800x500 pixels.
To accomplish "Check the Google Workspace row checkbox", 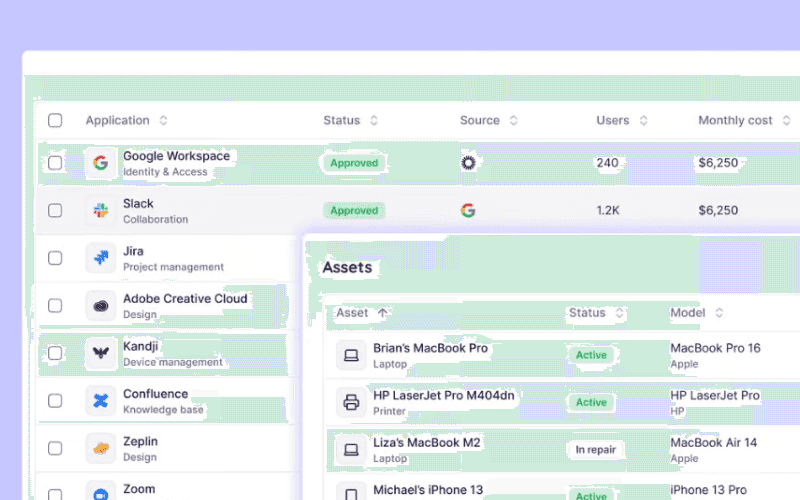I will tap(55, 163).
